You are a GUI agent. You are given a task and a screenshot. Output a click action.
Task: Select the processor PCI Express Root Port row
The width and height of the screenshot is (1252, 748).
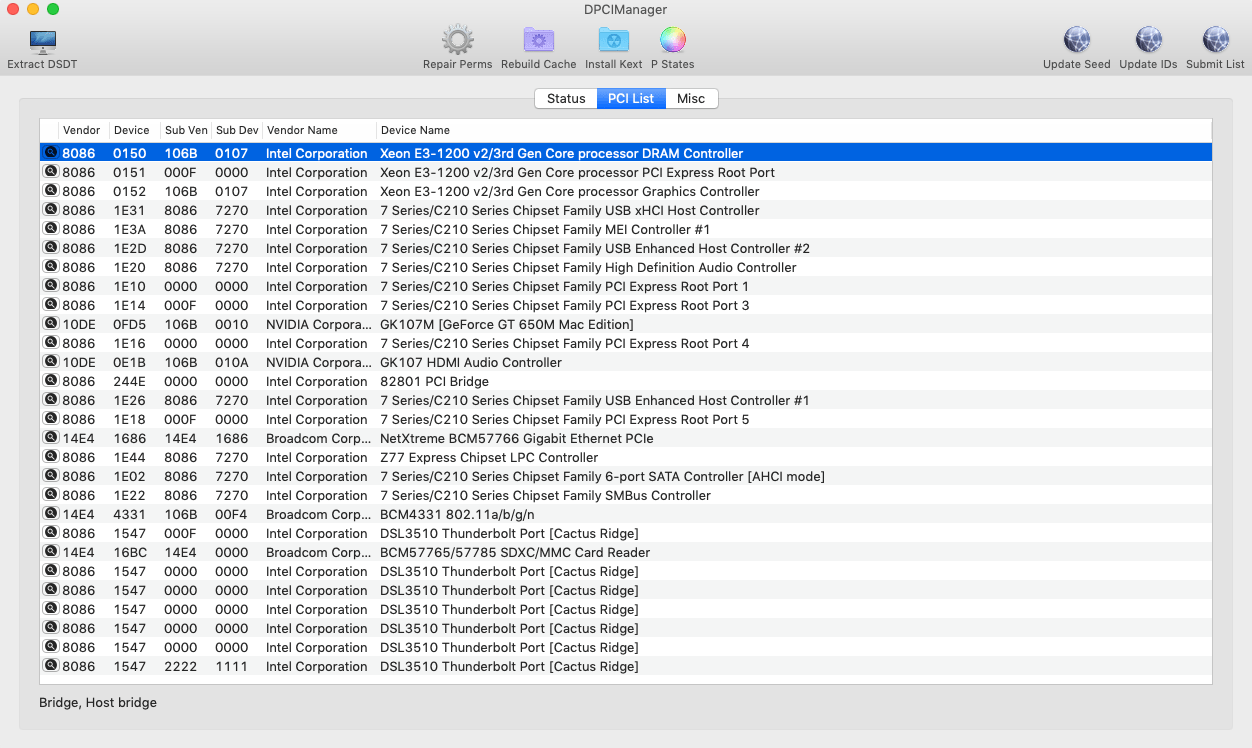[x=626, y=172]
